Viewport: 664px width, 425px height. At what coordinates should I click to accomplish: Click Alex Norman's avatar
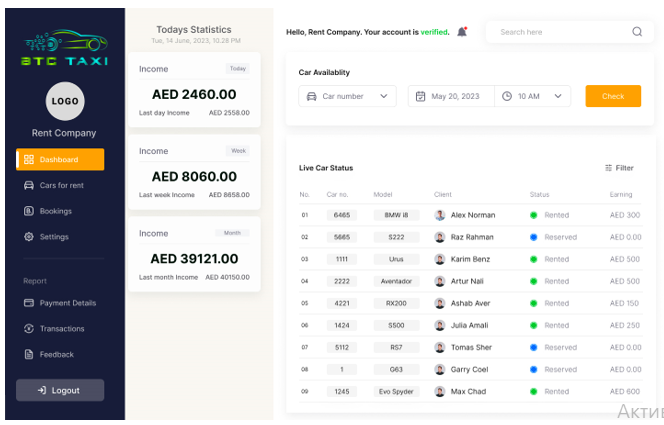click(440, 215)
